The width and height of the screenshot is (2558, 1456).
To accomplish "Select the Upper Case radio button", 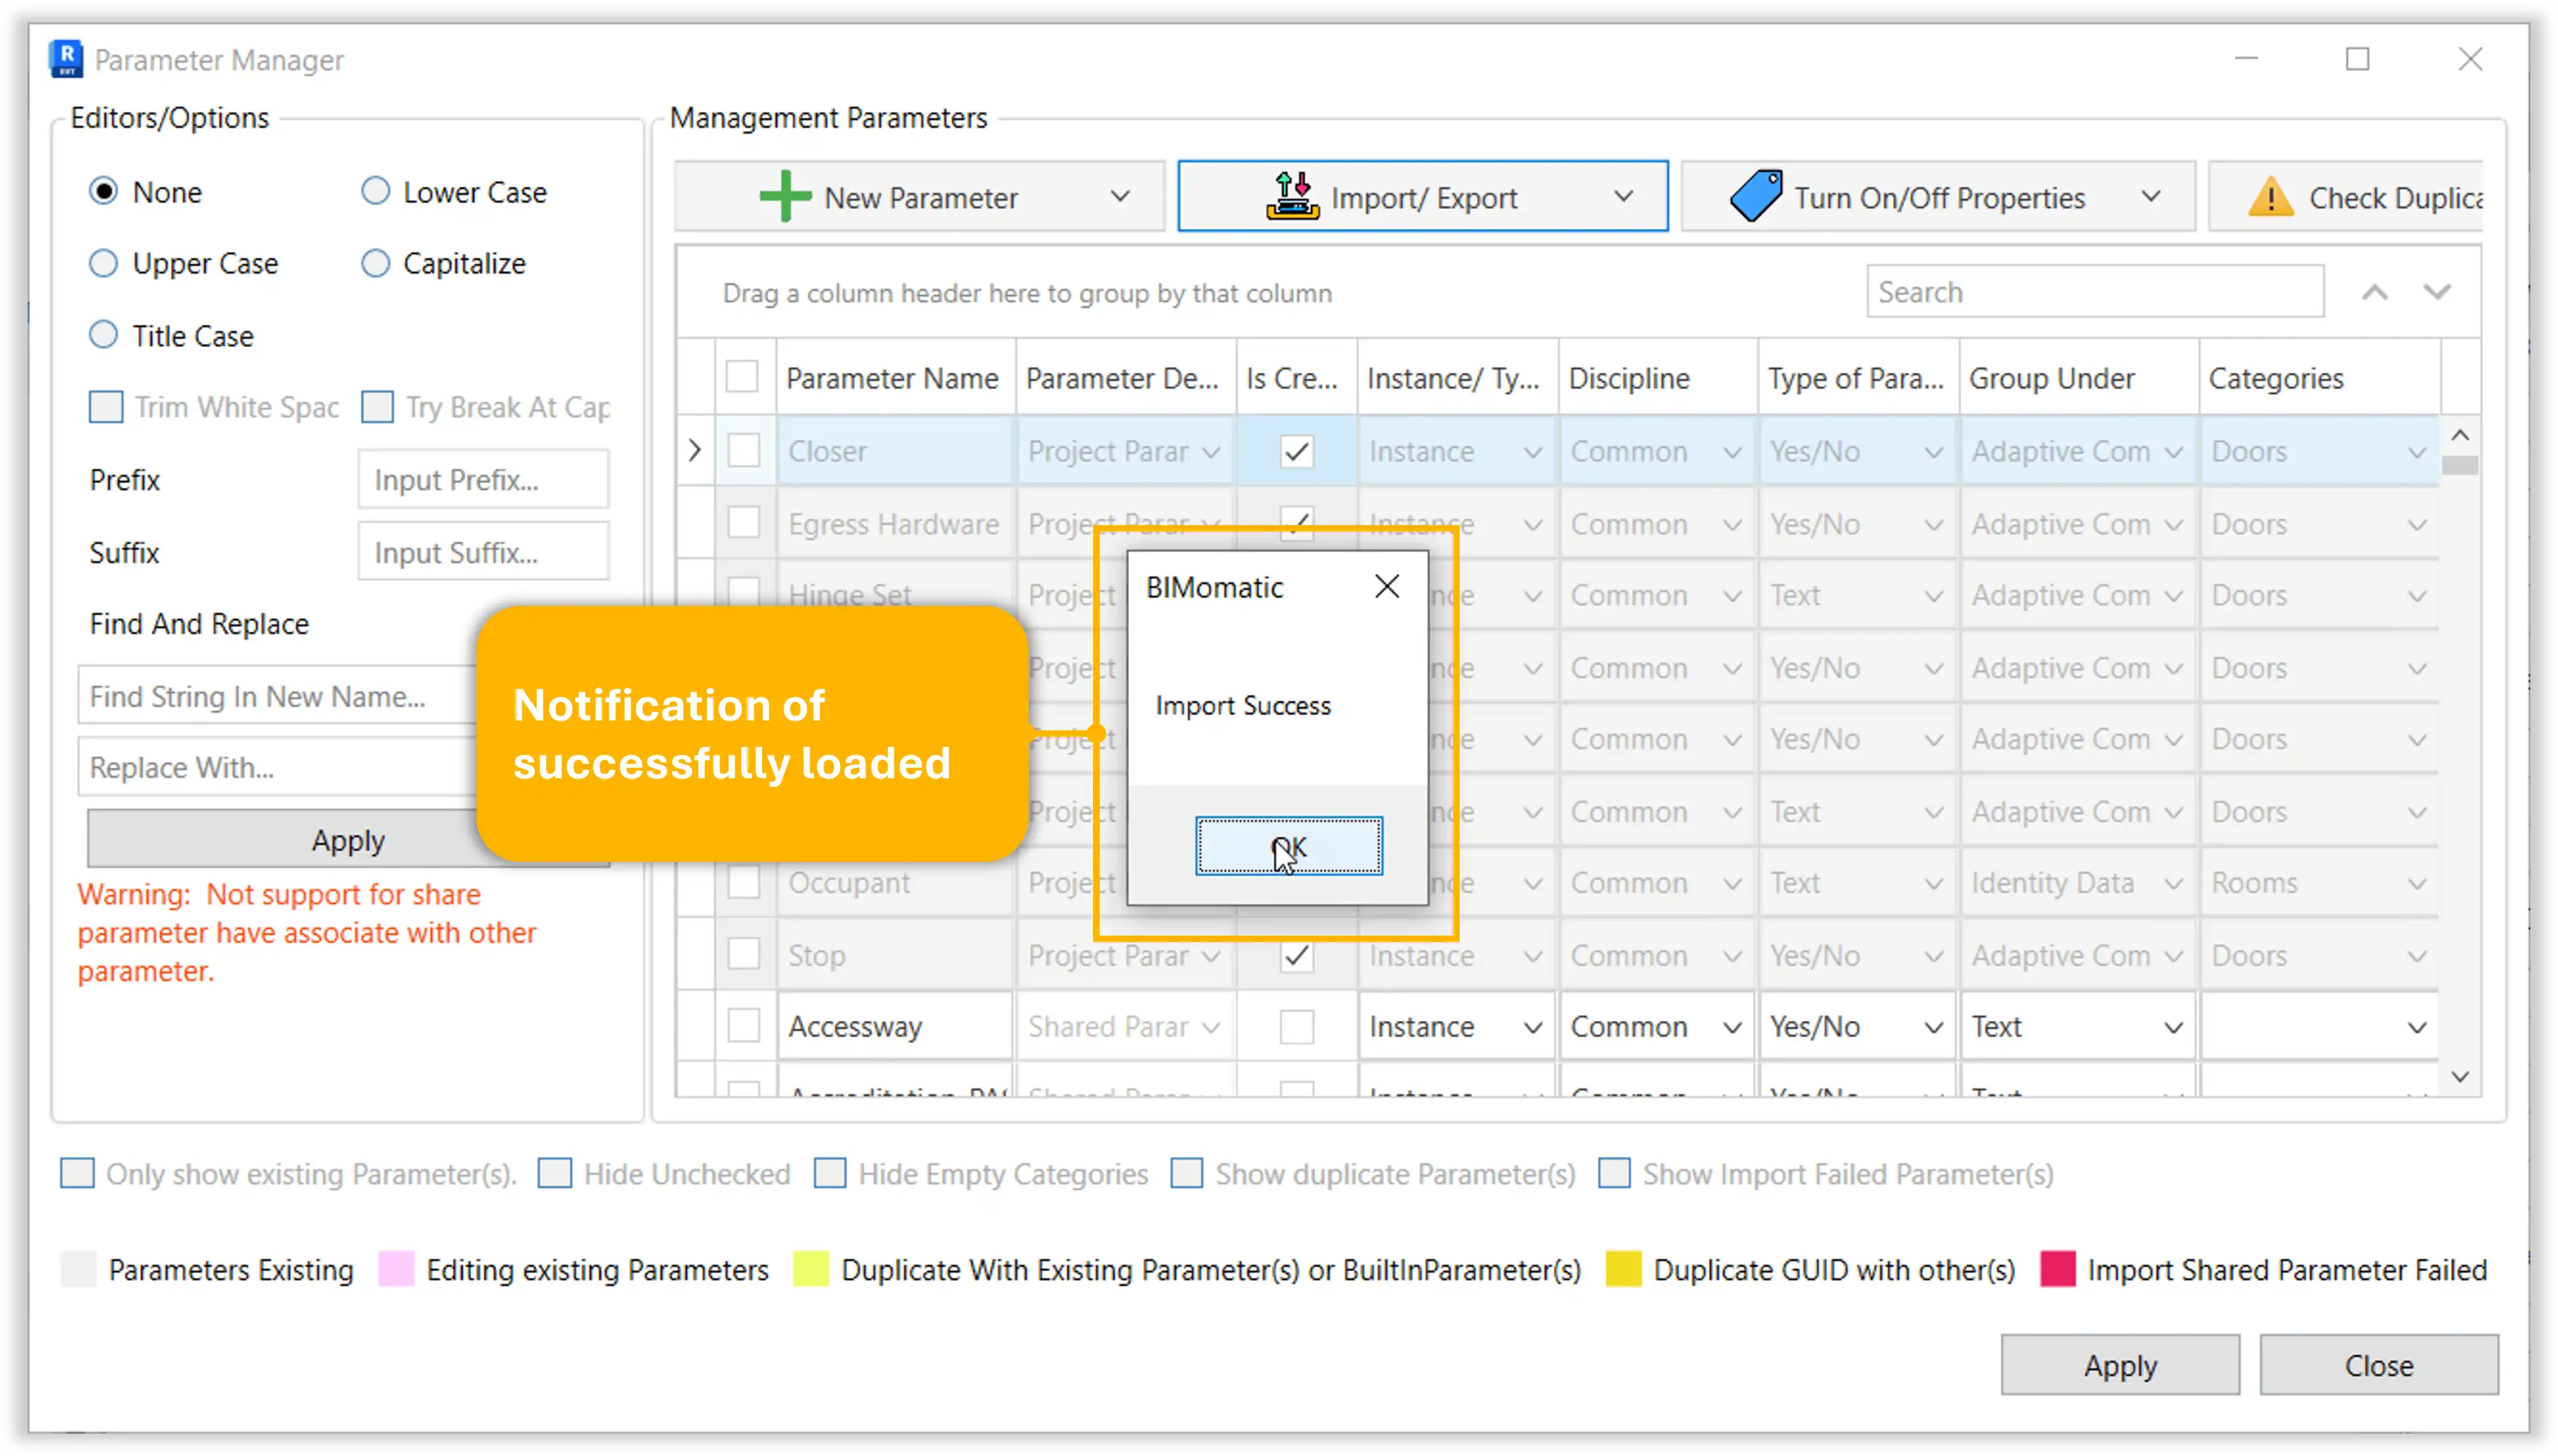I will [x=103, y=264].
